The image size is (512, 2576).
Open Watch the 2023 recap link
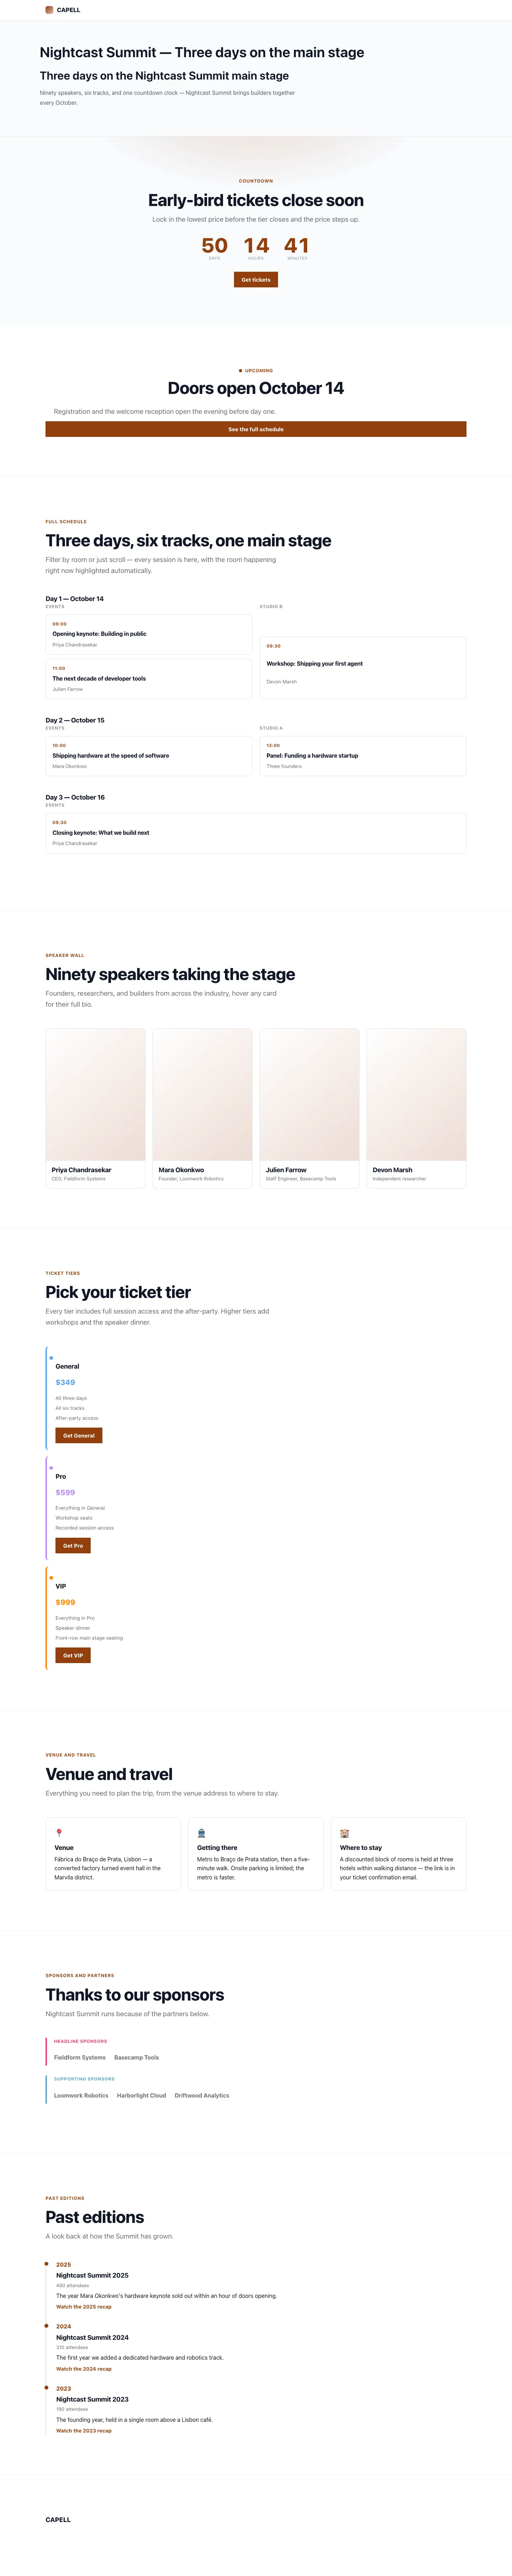(x=84, y=2431)
